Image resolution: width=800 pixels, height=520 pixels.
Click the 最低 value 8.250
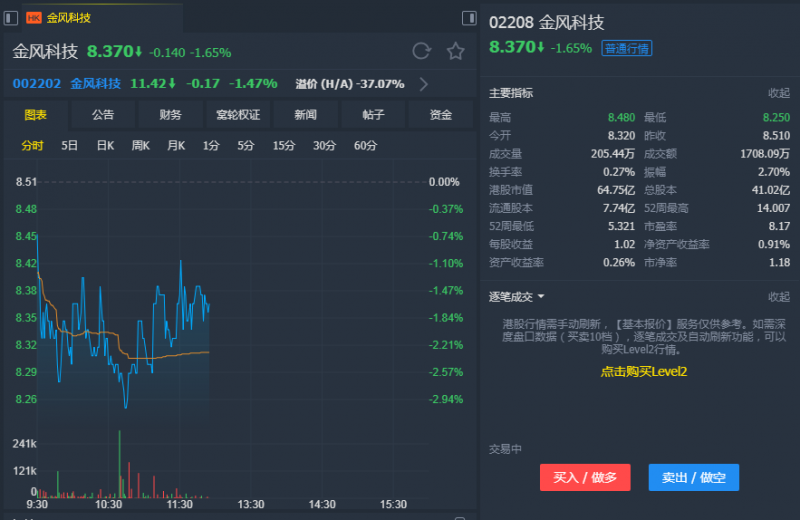776,117
